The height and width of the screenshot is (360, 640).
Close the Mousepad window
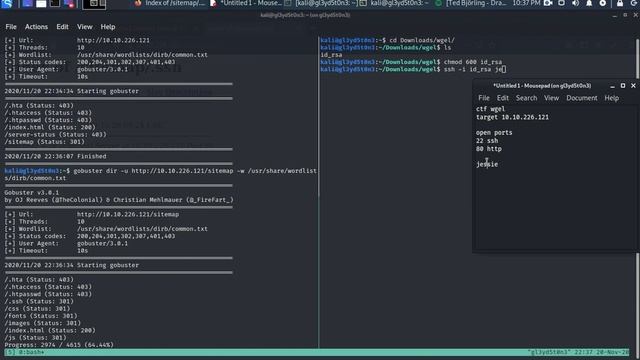pyautogui.click(x=633, y=85)
